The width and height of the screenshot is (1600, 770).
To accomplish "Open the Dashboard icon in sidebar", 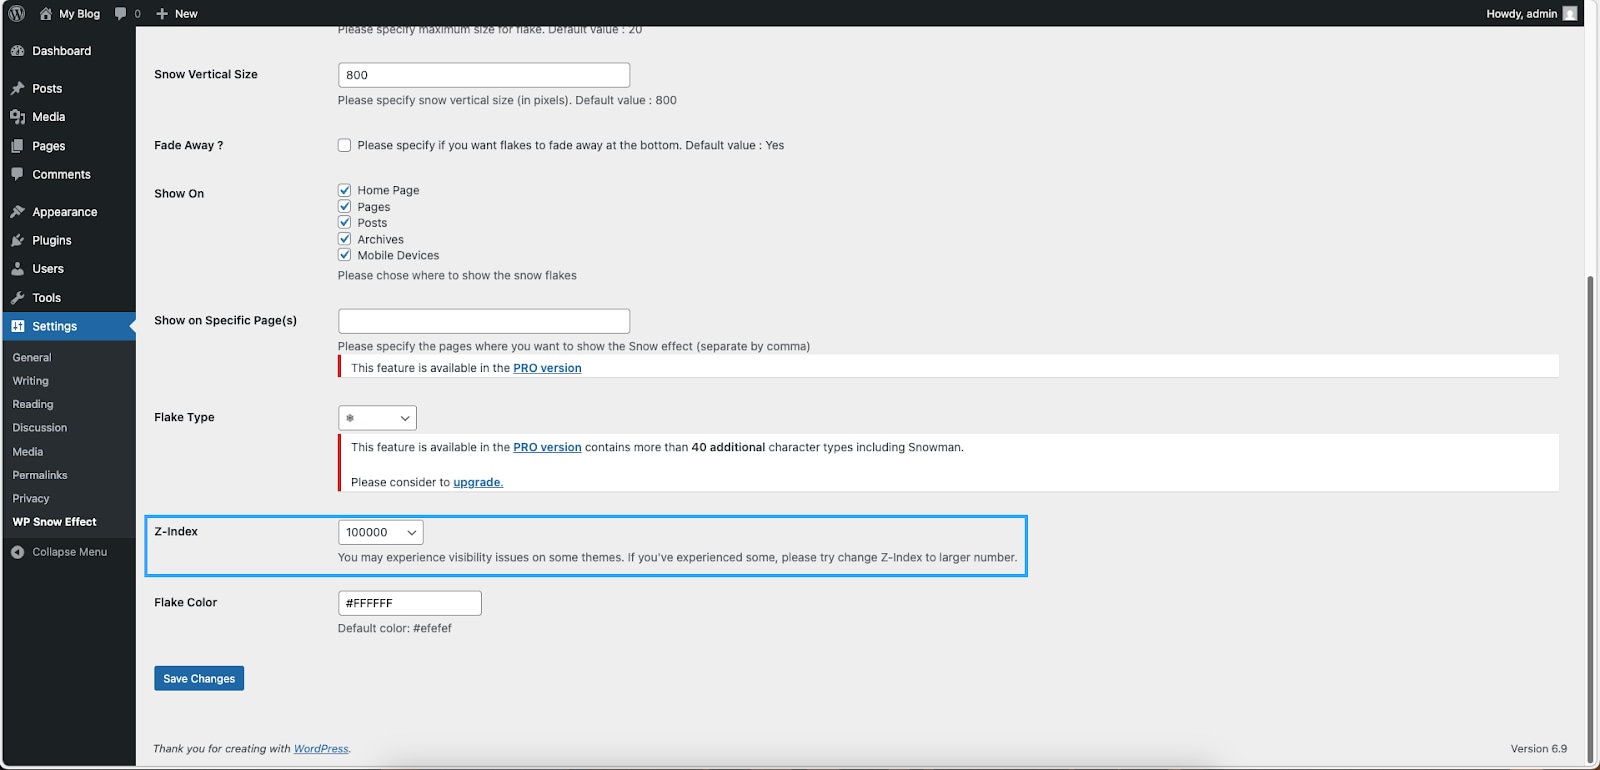I will (17, 51).
